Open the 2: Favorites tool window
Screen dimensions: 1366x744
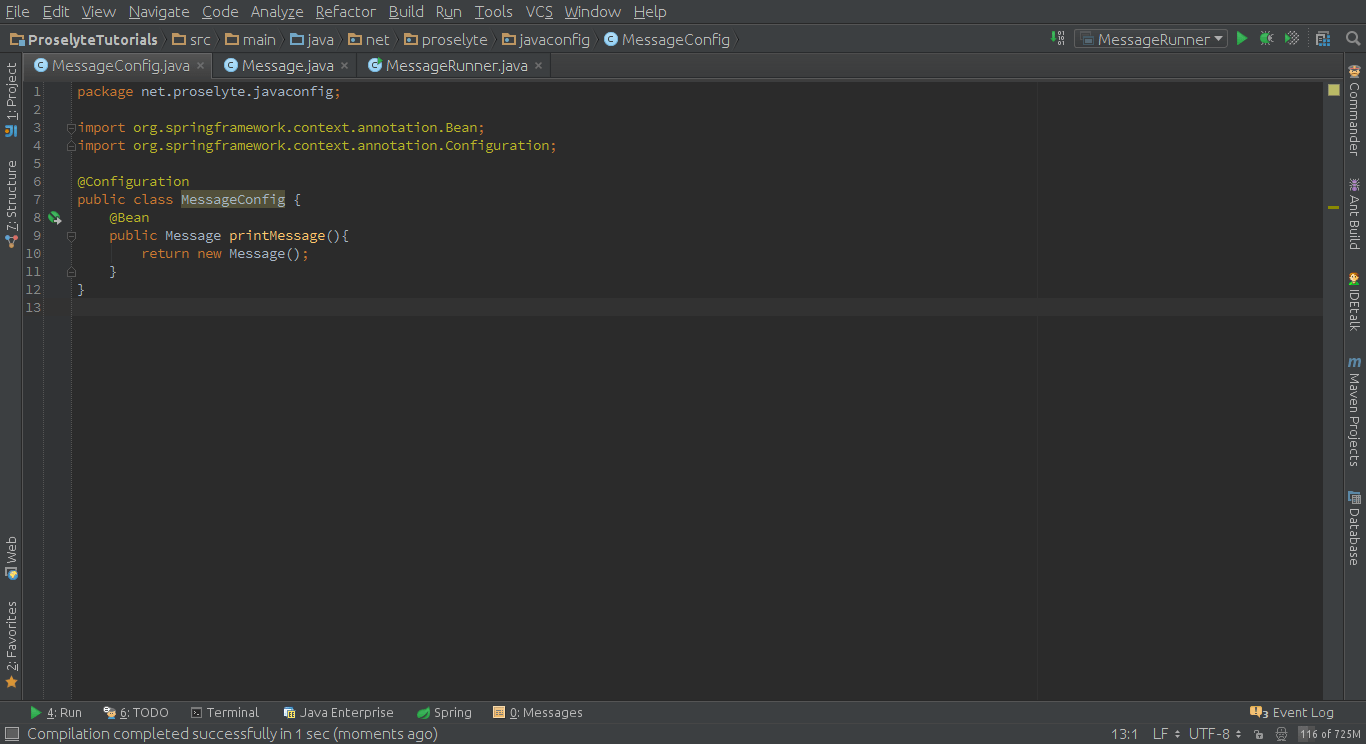click(11, 645)
